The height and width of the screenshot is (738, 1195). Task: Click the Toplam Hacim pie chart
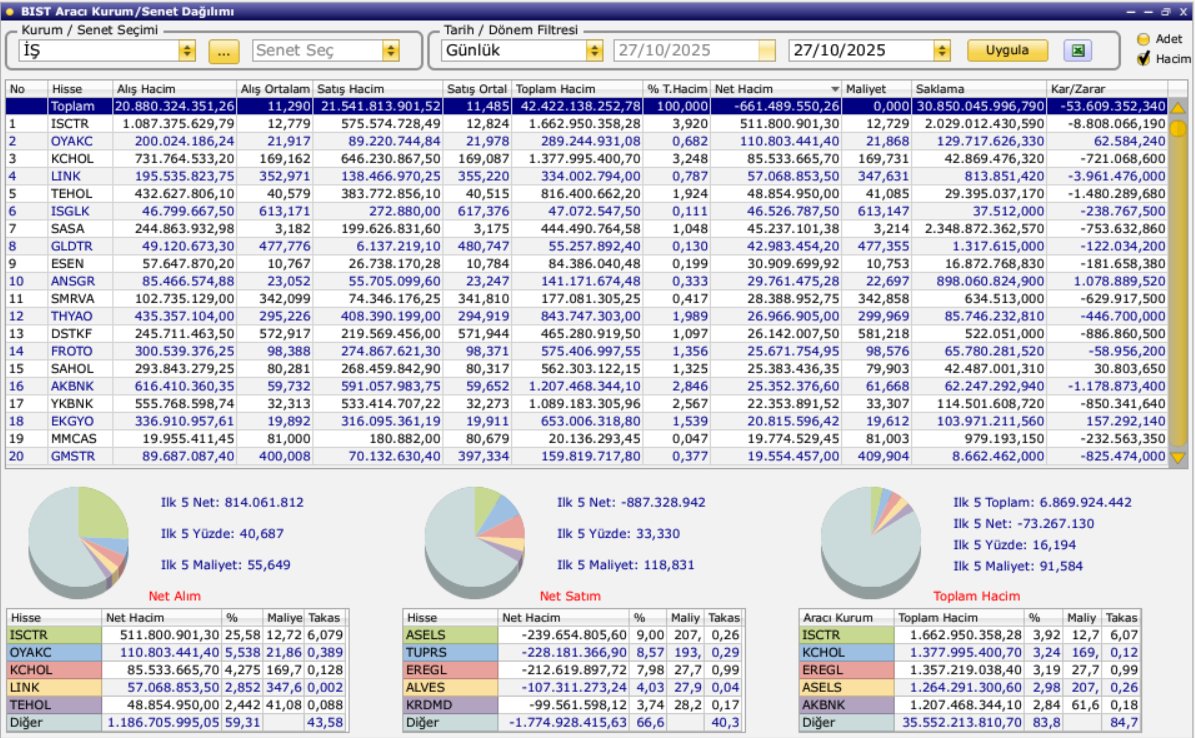(871, 542)
